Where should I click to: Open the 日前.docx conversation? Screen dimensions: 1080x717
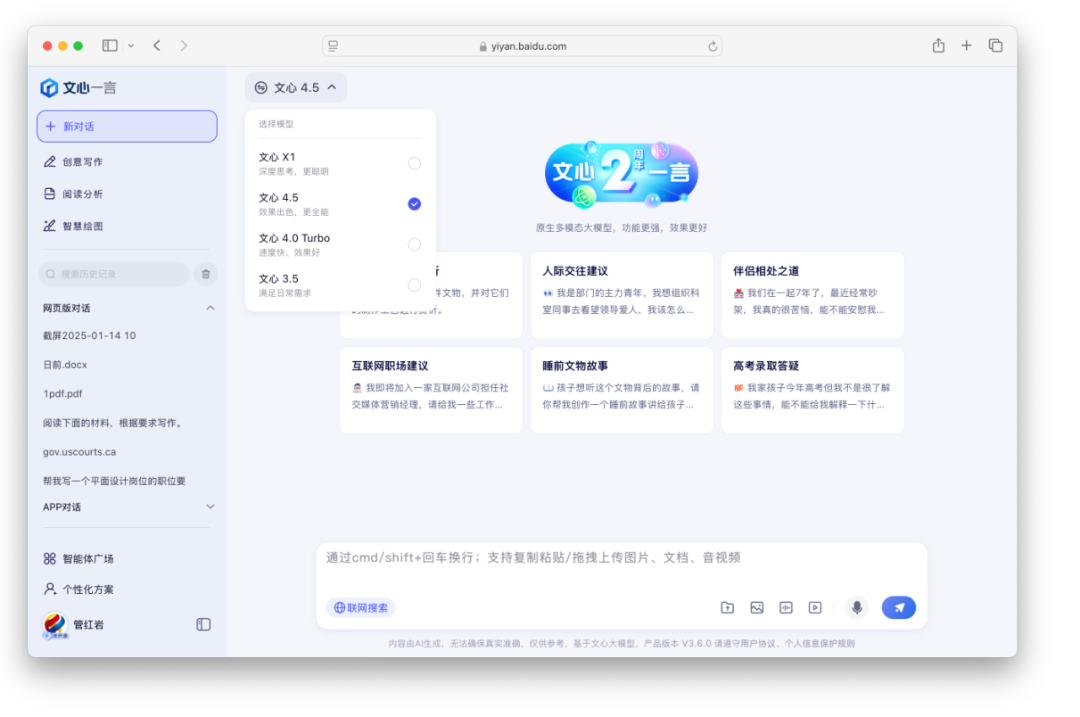point(65,364)
